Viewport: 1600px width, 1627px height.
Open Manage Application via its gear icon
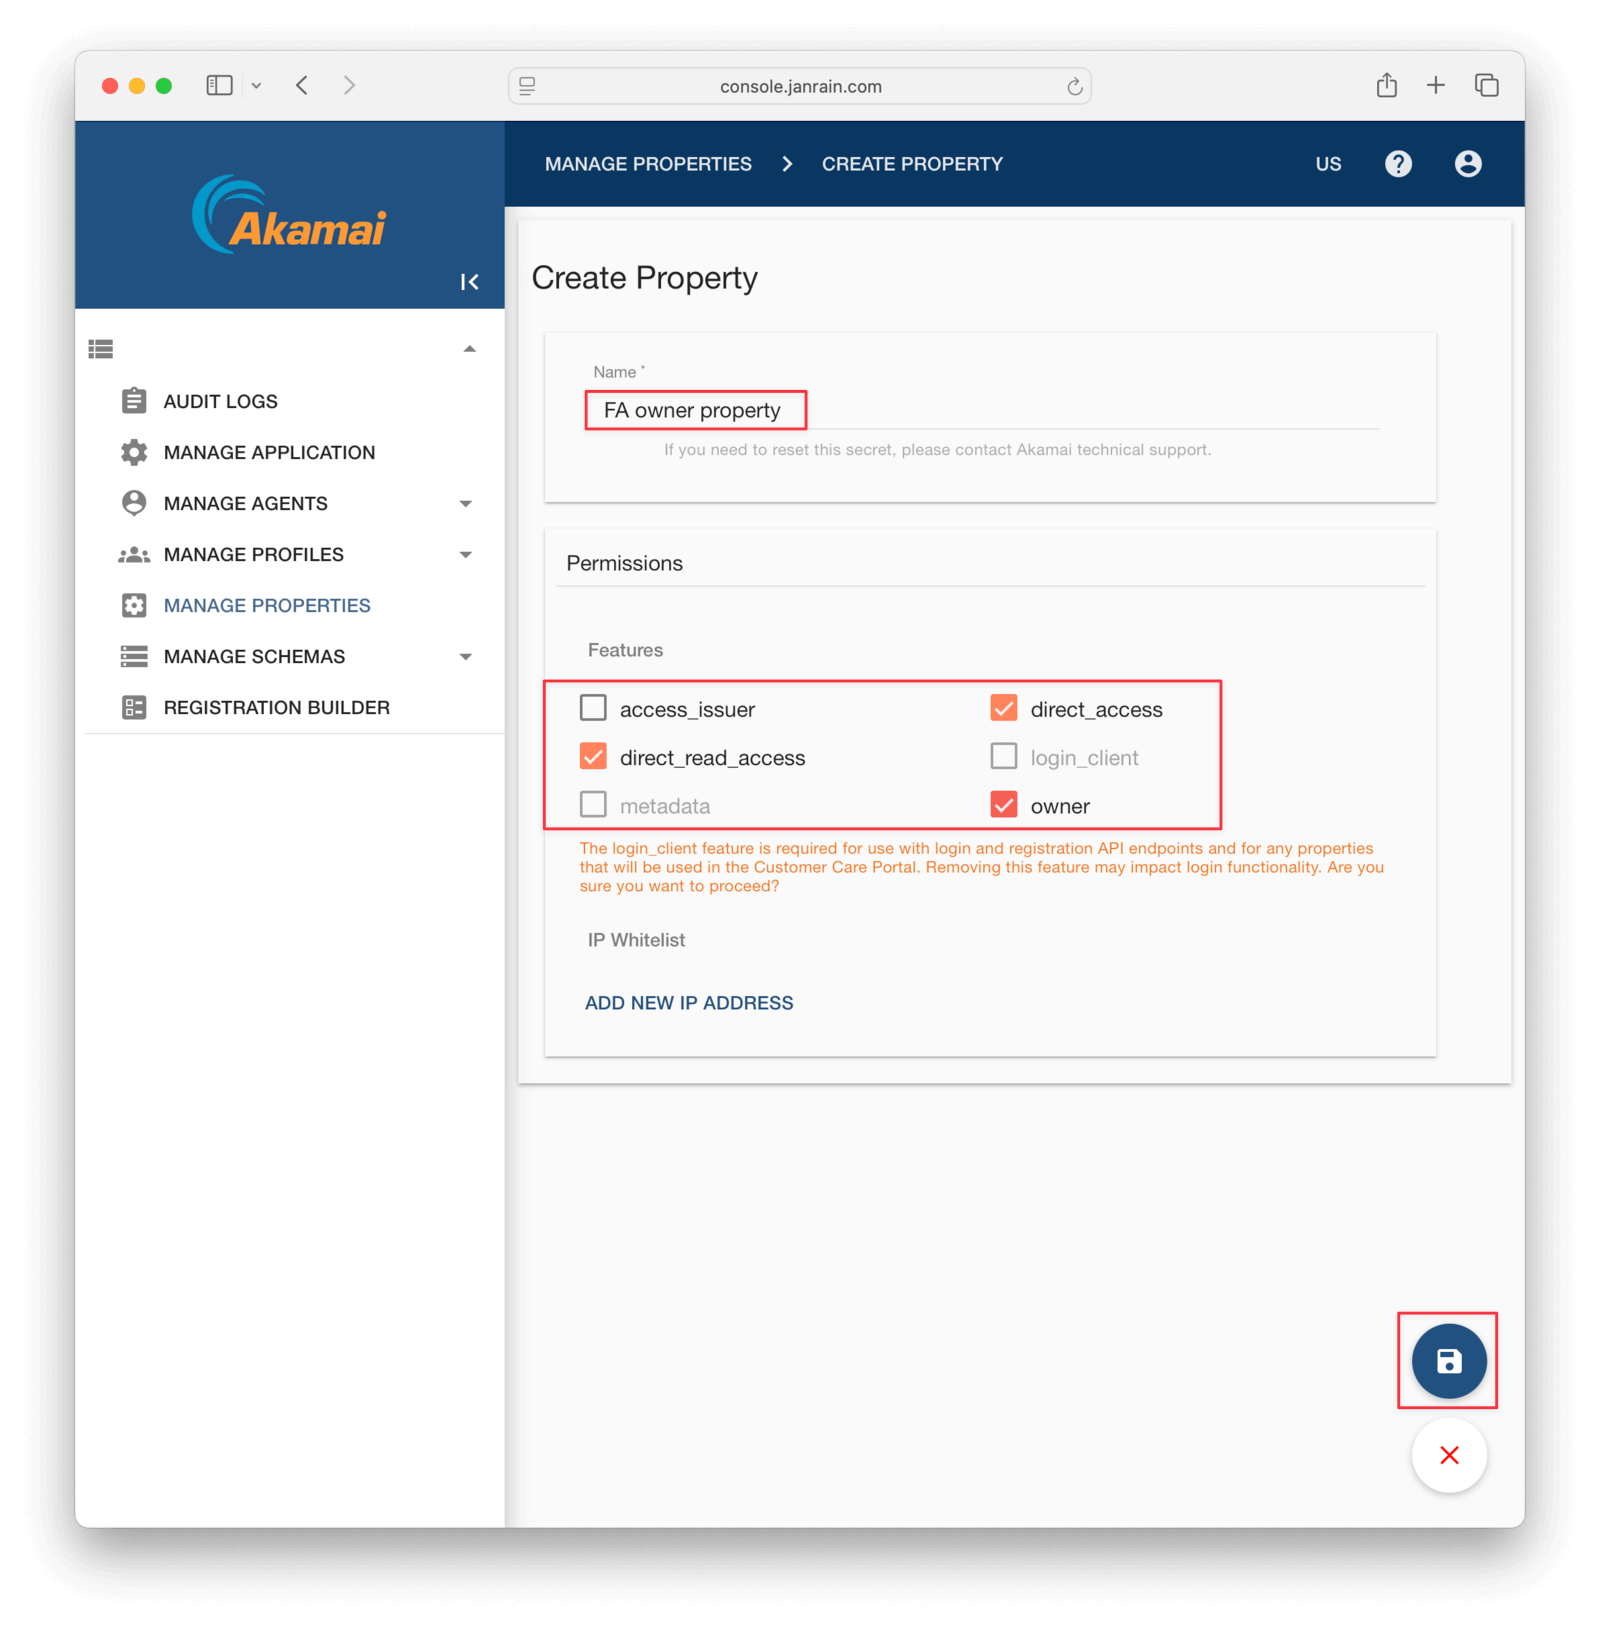point(133,452)
